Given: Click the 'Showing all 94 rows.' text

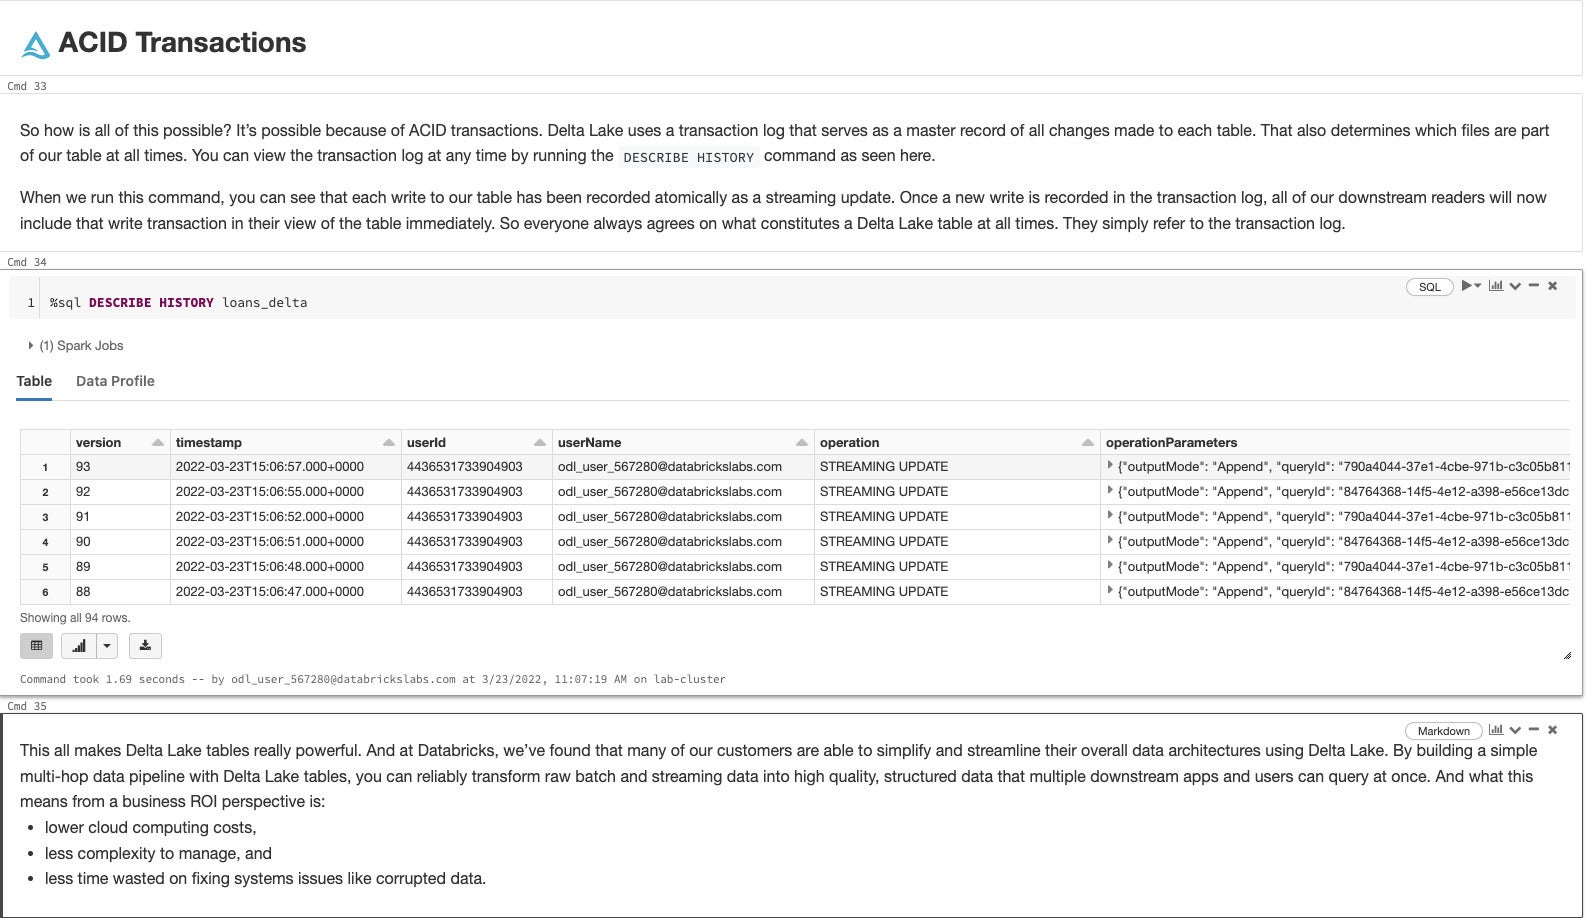Looking at the screenshot, I should [75, 618].
